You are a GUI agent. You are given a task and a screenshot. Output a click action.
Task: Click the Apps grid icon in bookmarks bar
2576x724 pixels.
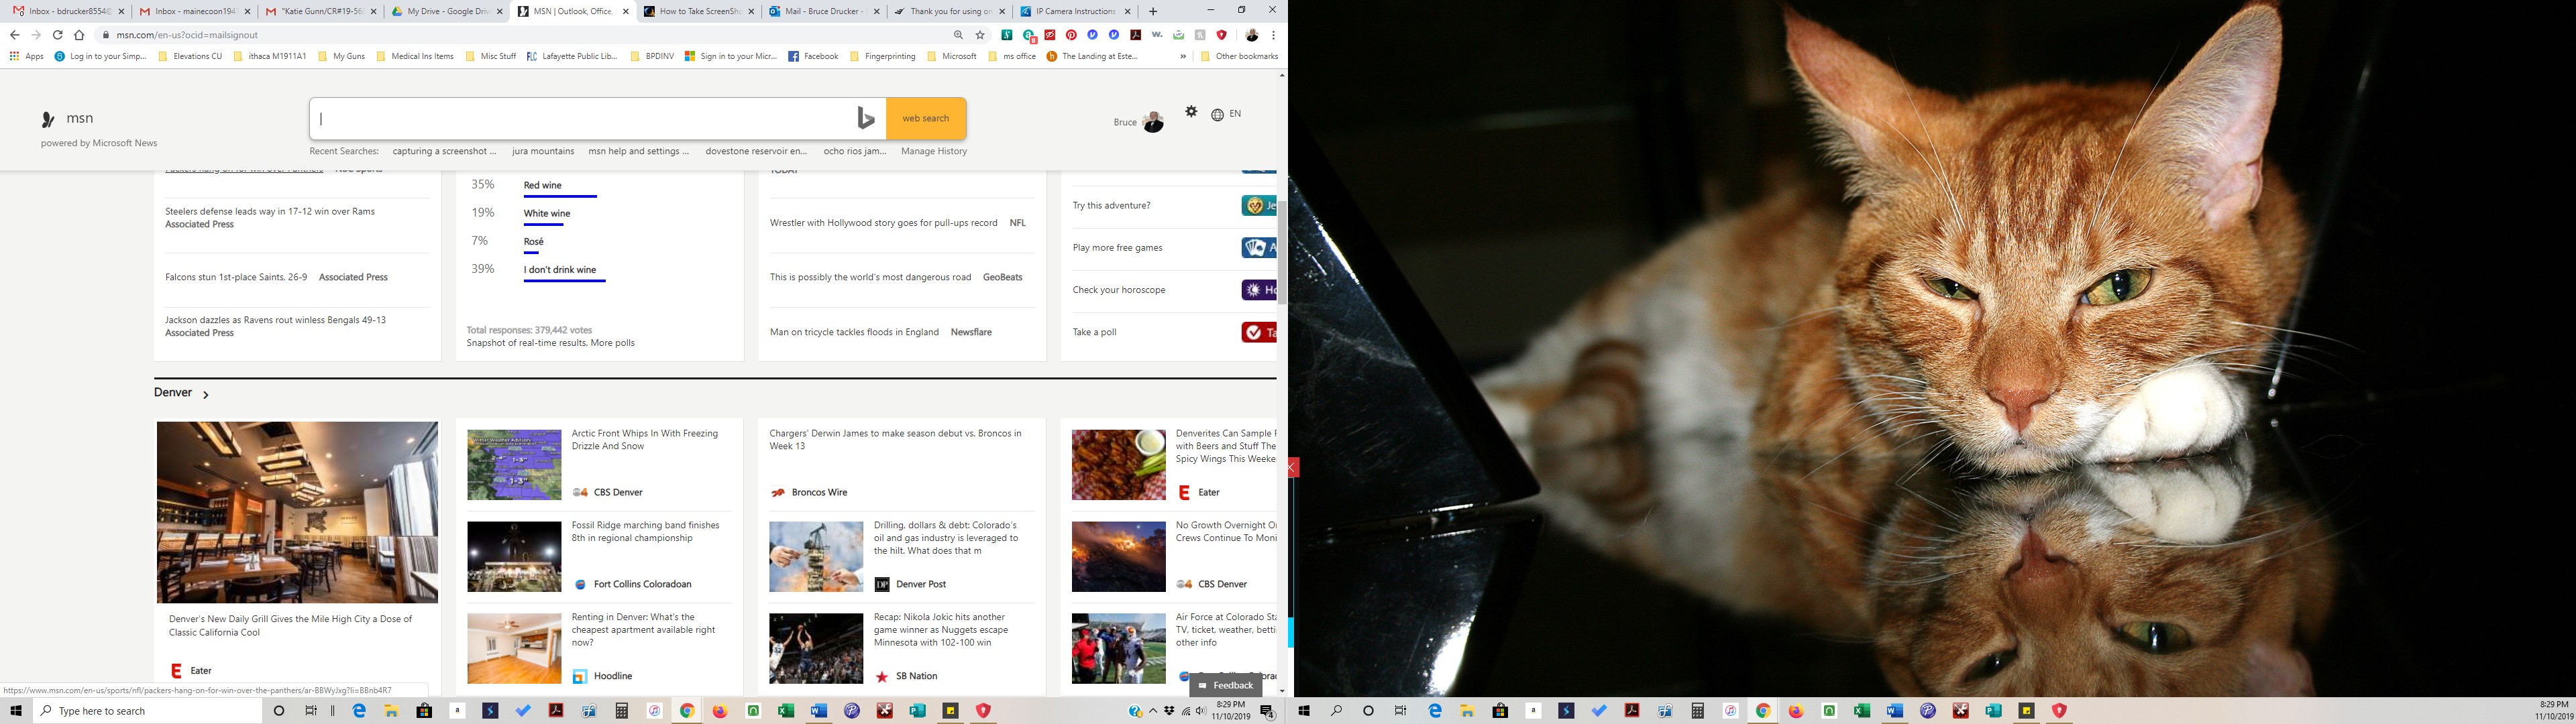(x=14, y=57)
